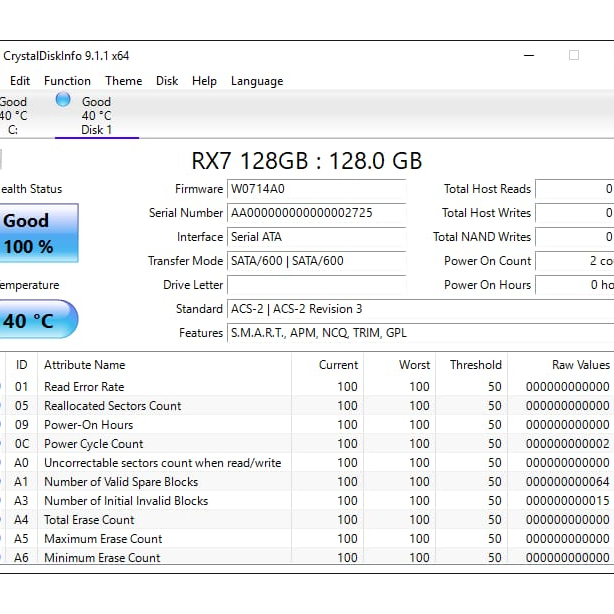Click raw value 000000000002 for Power Cycle Count
Image resolution: width=614 pixels, height=614 pixels.
click(x=567, y=444)
